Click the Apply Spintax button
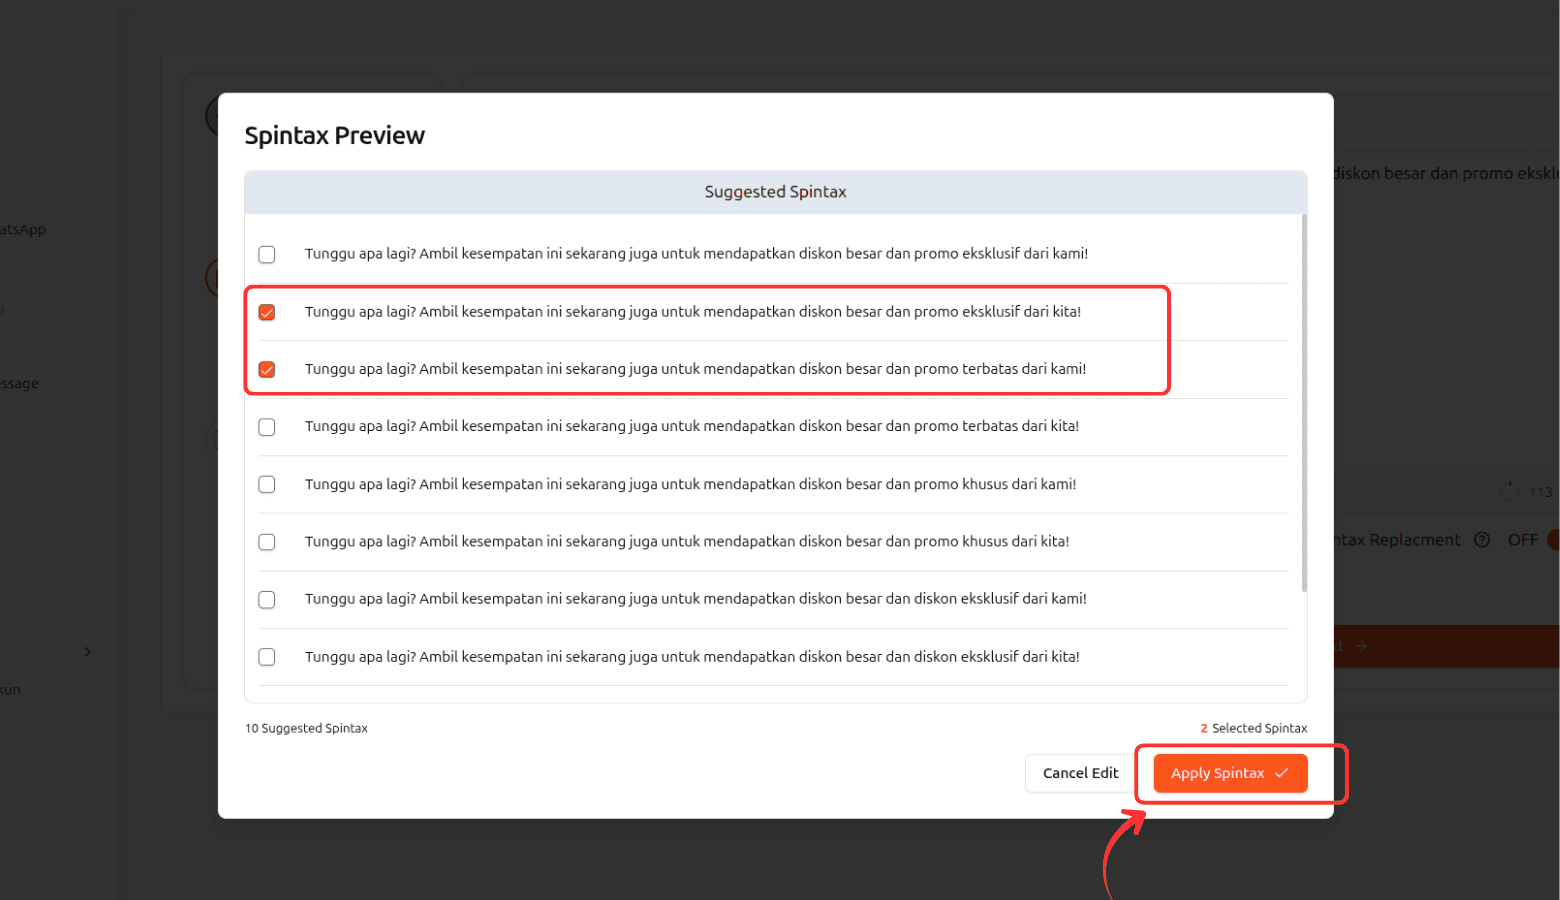 (1229, 773)
